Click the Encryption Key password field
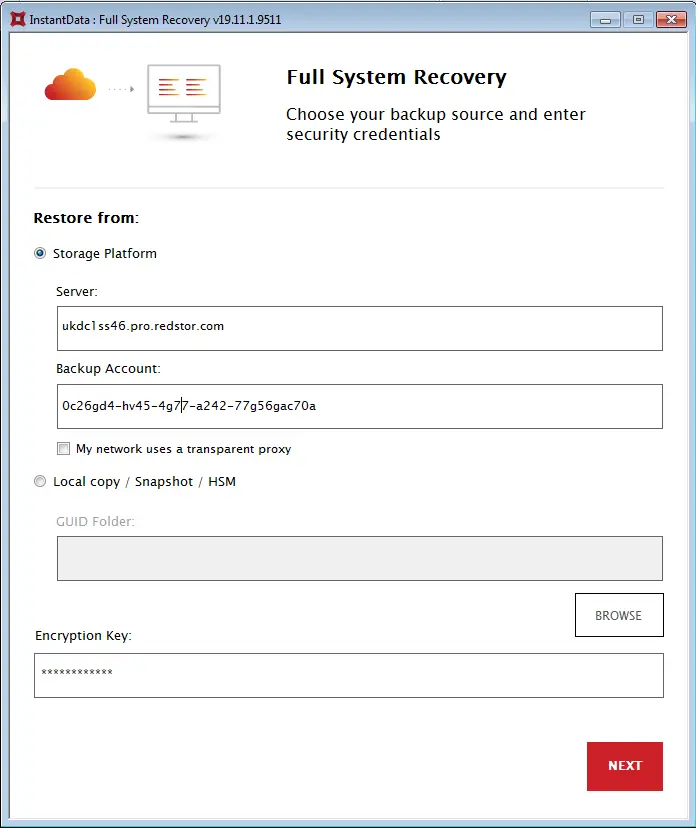This screenshot has width=696, height=828. [x=349, y=675]
